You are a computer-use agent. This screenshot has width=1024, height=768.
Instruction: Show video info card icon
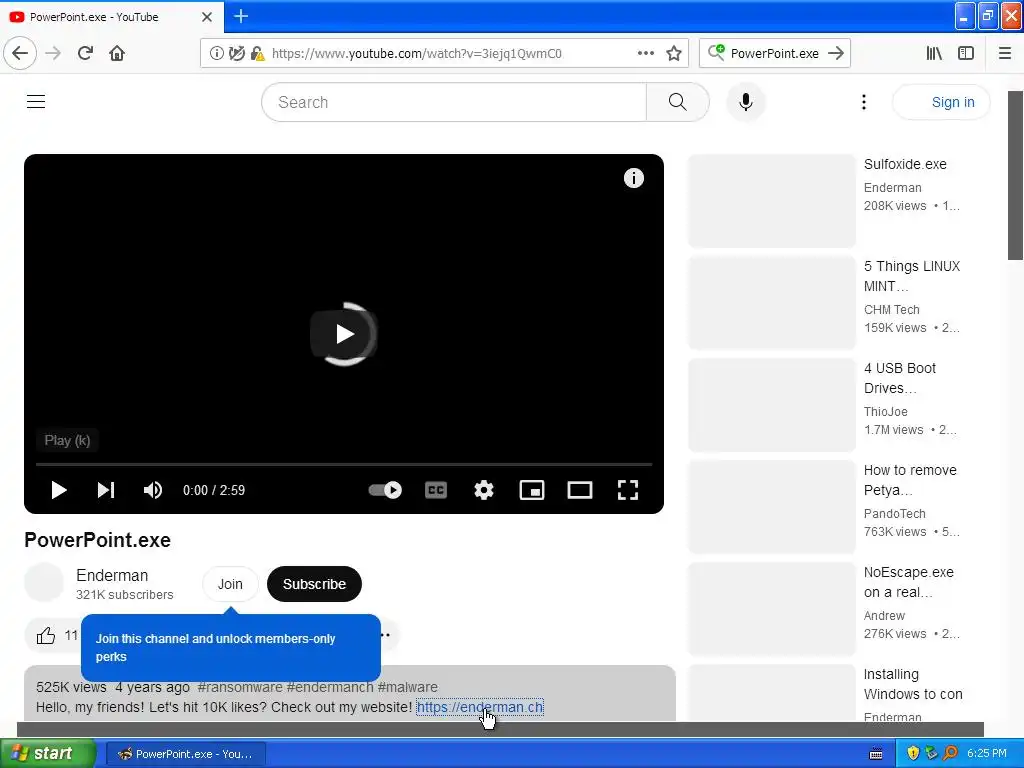point(633,178)
